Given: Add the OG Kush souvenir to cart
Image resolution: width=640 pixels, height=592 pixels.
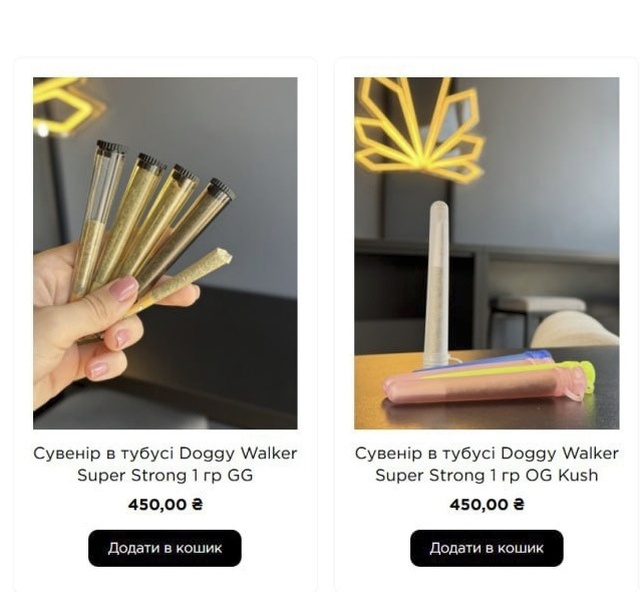Looking at the screenshot, I should (x=487, y=548).
